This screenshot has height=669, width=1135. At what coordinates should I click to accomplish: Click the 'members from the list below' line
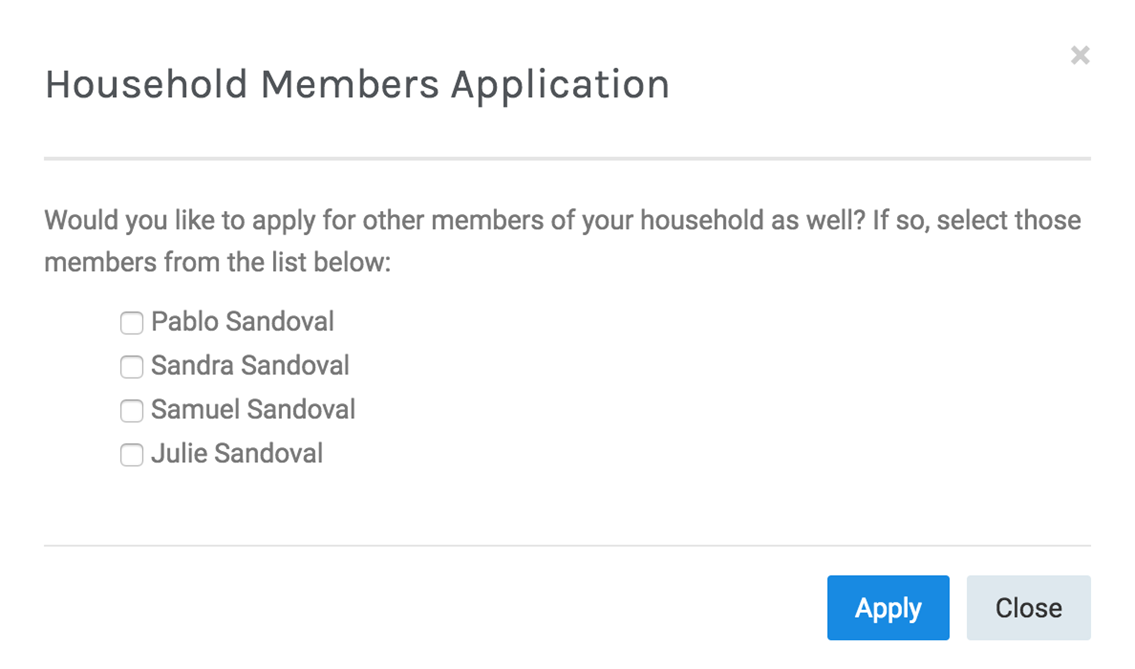click(x=217, y=264)
